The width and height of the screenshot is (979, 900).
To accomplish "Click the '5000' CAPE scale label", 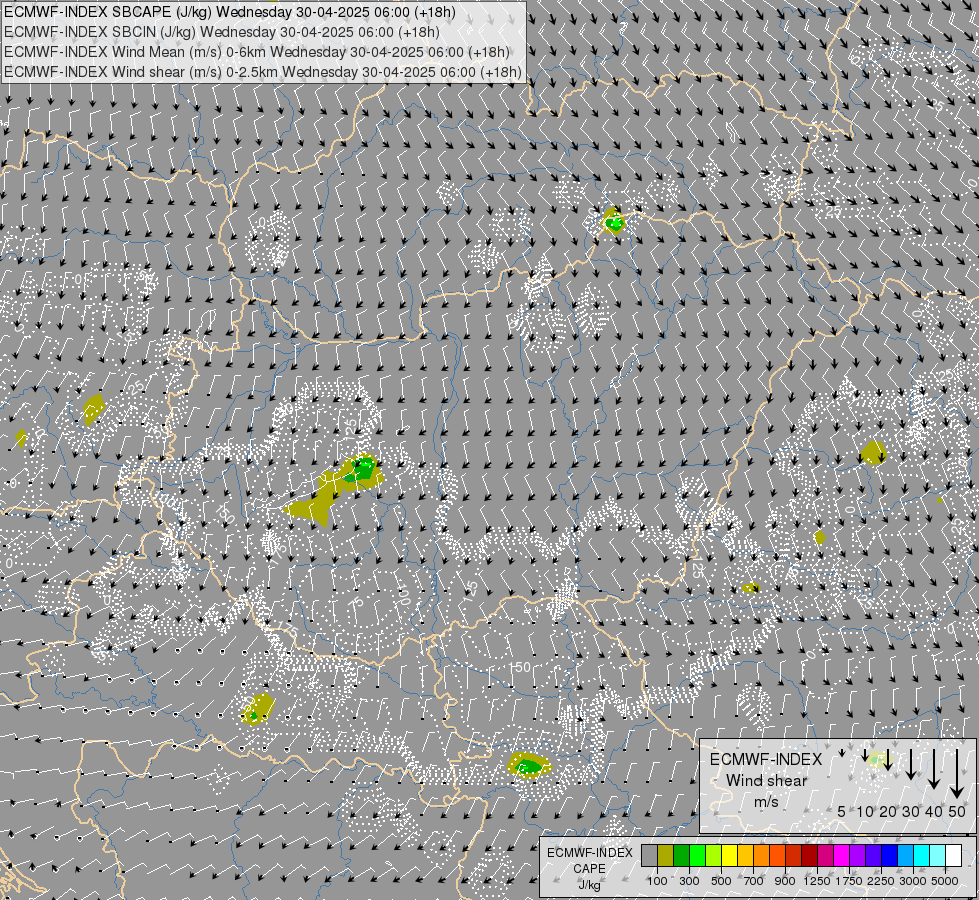I will point(945,881).
